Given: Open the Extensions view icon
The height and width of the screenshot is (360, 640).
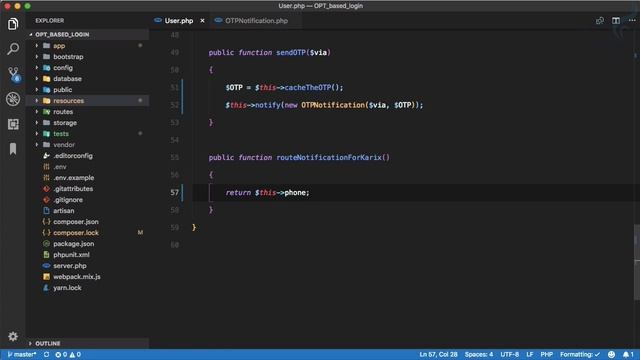Looking at the screenshot, I should click(13, 124).
